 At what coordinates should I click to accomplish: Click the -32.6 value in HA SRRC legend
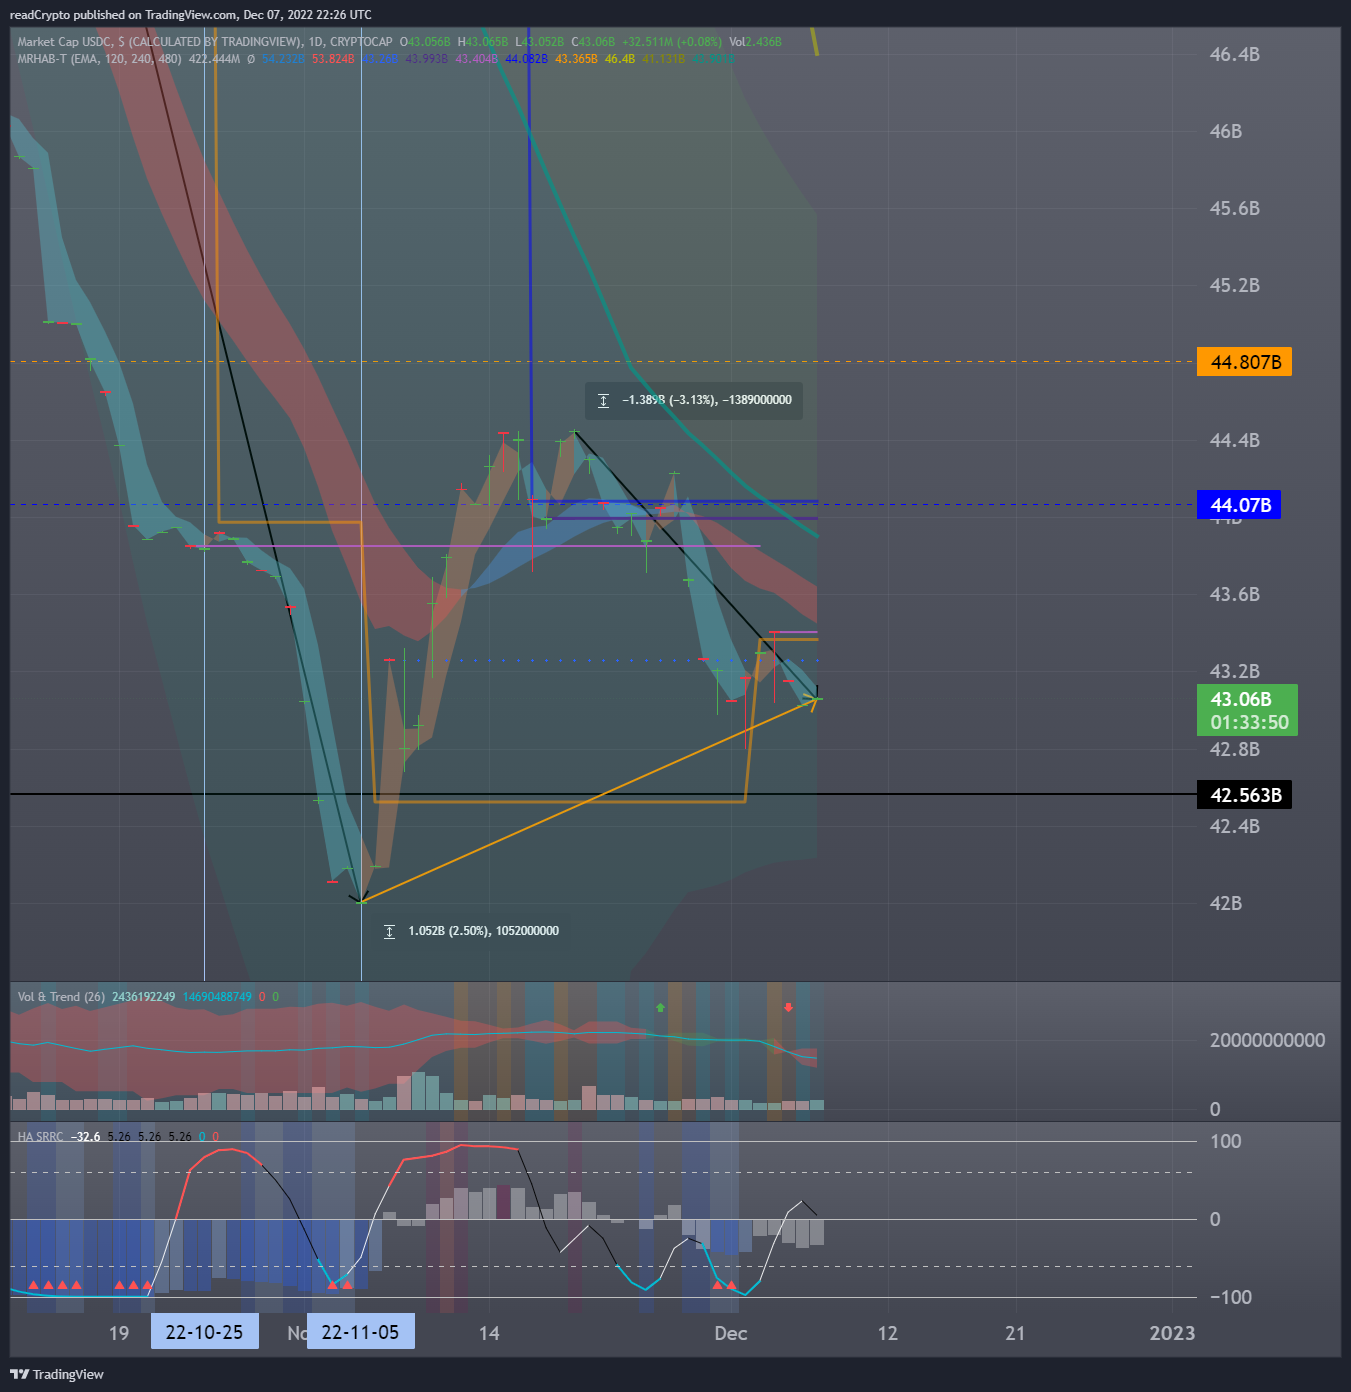coord(85,1137)
